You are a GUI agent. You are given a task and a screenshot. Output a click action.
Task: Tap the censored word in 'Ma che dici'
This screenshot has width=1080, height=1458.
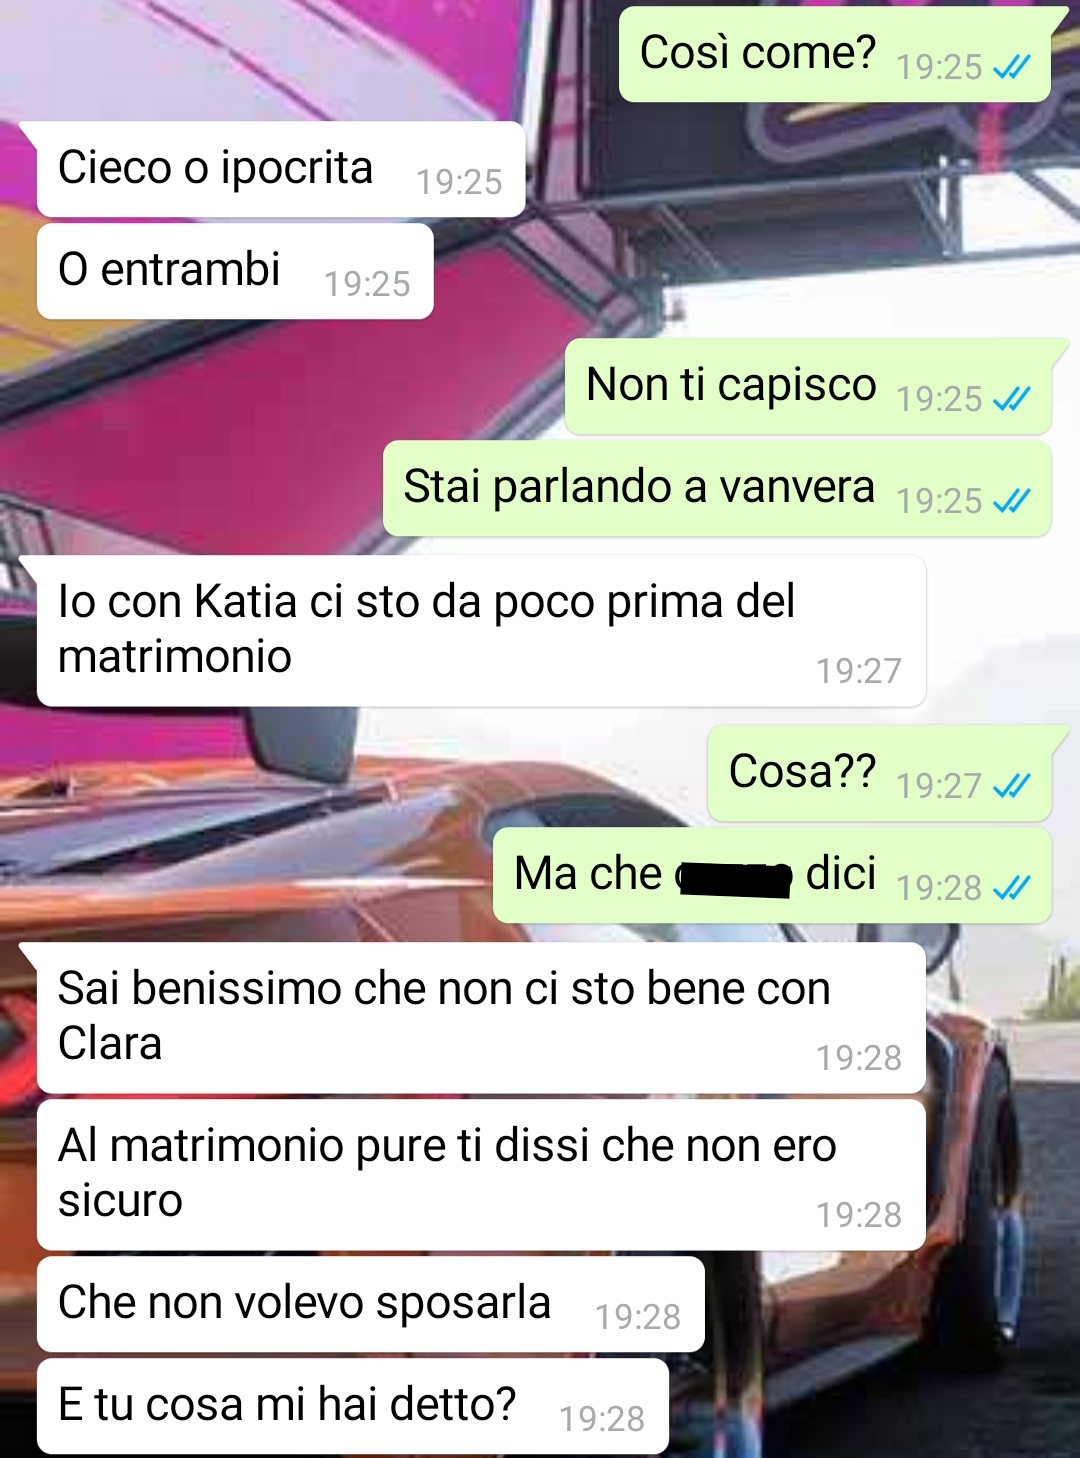pyautogui.click(x=735, y=878)
